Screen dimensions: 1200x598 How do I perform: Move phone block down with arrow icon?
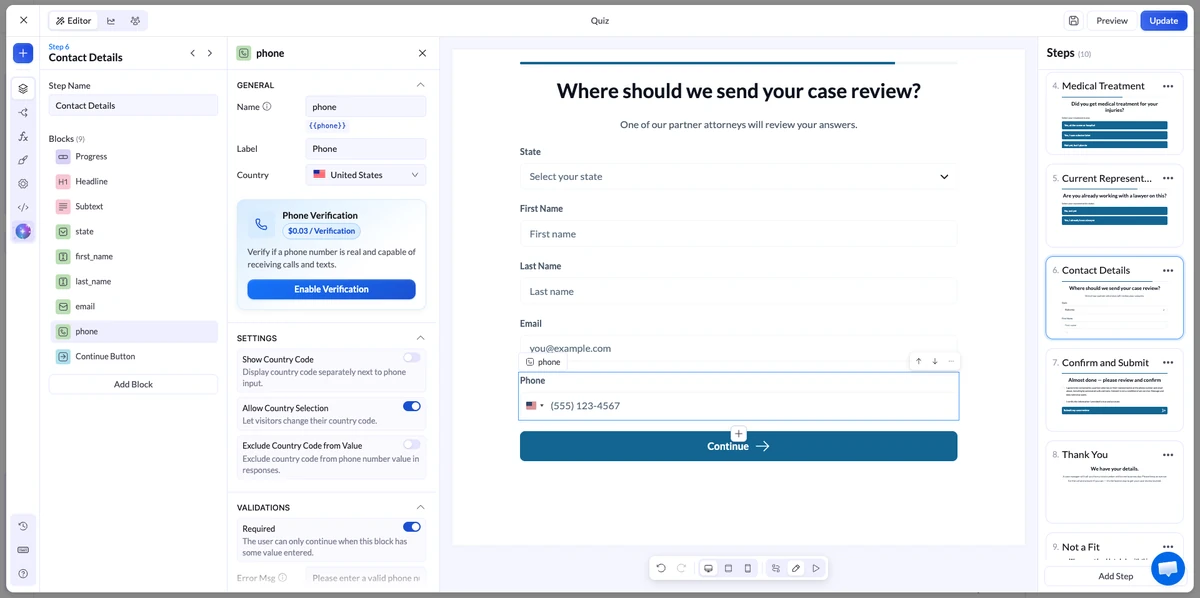coord(935,361)
